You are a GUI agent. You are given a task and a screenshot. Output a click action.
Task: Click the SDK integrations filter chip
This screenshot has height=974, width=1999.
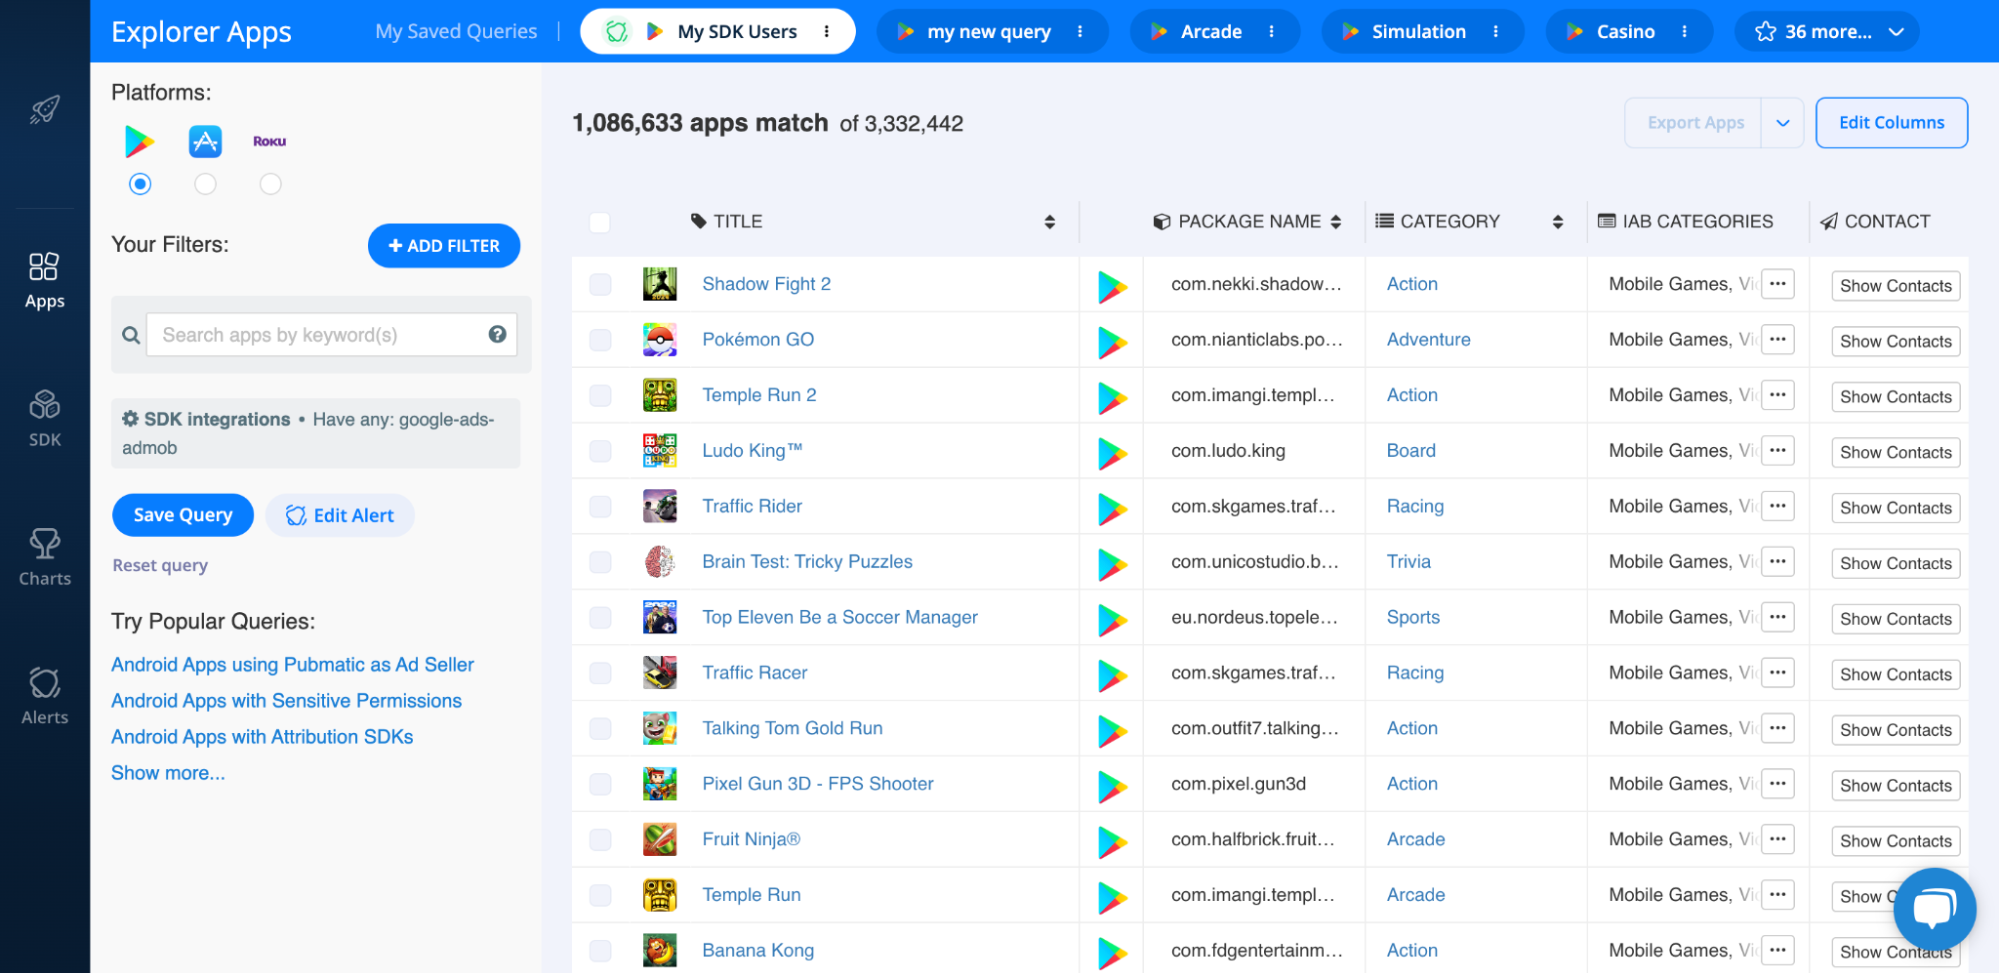point(316,434)
